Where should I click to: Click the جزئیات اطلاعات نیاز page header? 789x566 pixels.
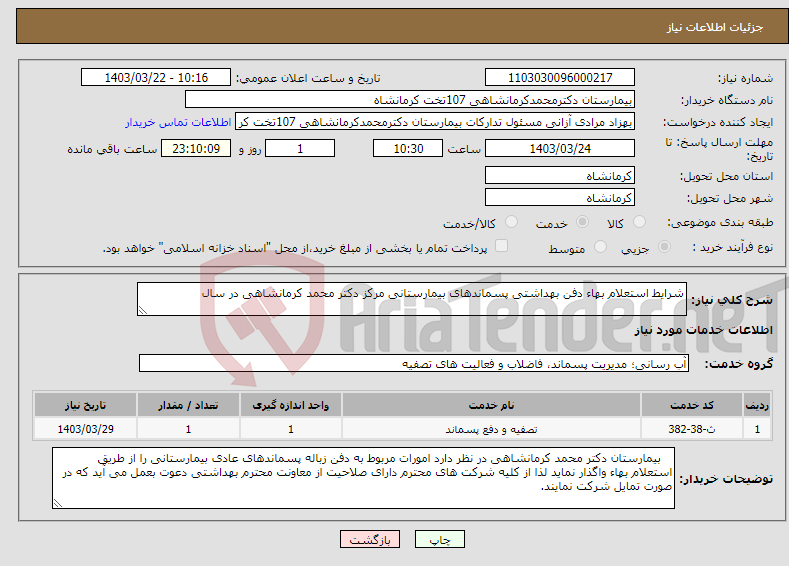click(715, 27)
